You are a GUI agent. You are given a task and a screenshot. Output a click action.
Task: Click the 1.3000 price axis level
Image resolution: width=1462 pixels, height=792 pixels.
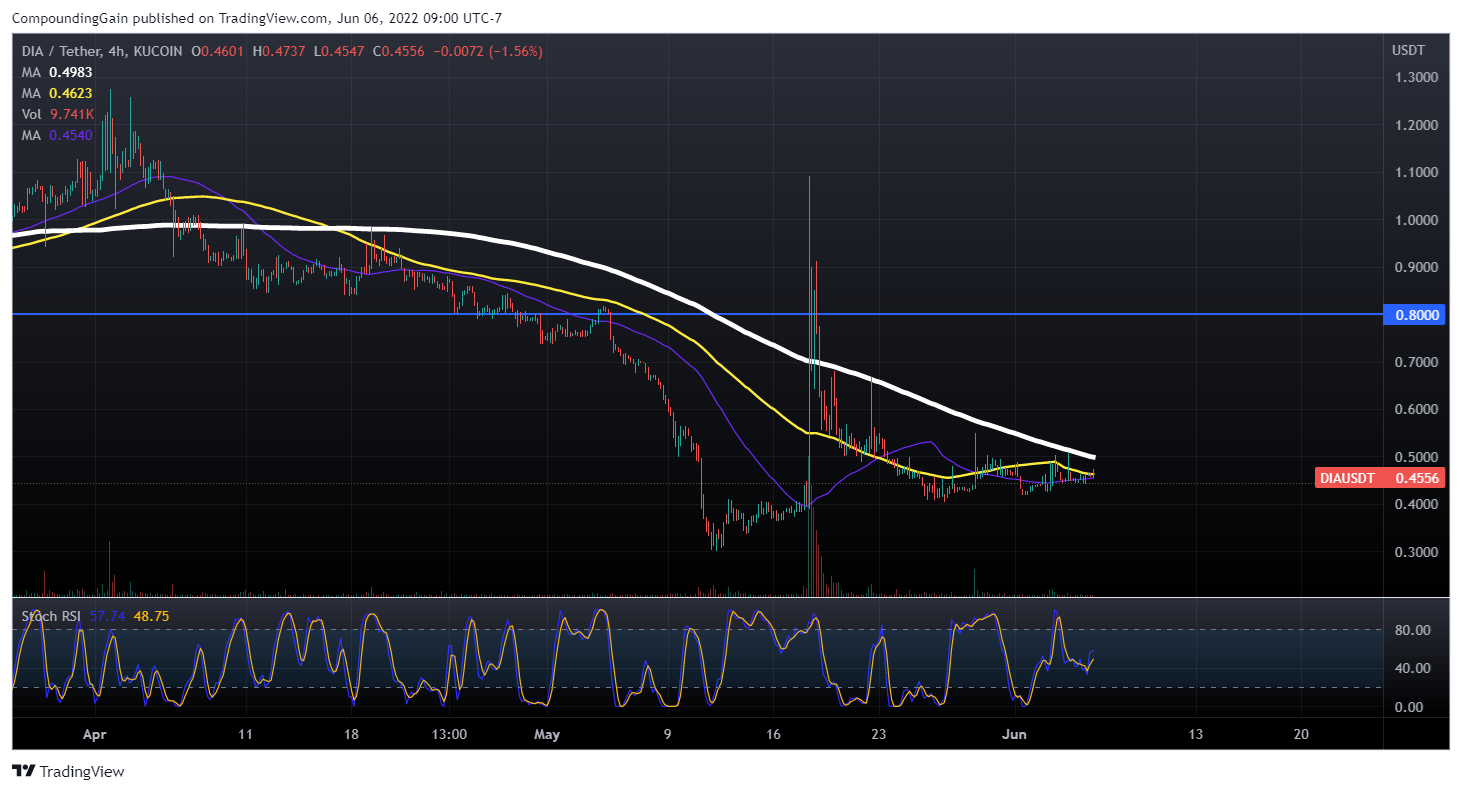click(1416, 77)
